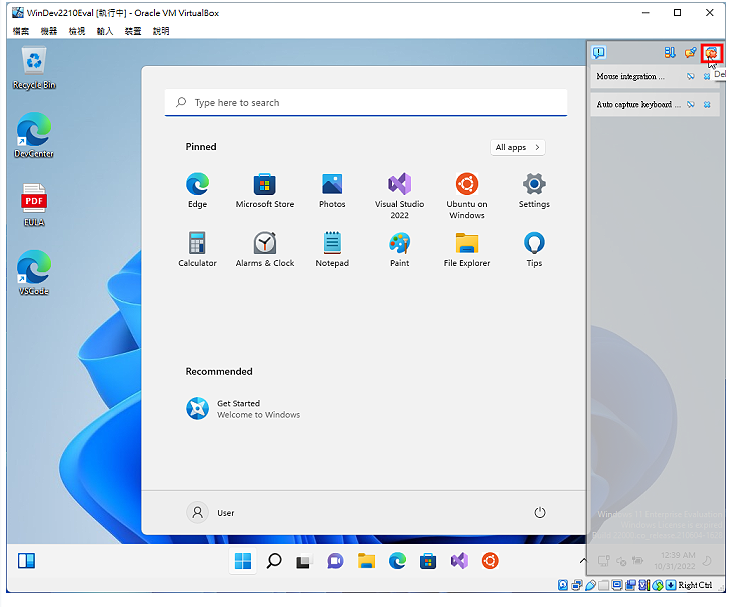Dismiss forever the Auto capture keyboard notification
The width and height of the screenshot is (741, 607).
click(690, 104)
